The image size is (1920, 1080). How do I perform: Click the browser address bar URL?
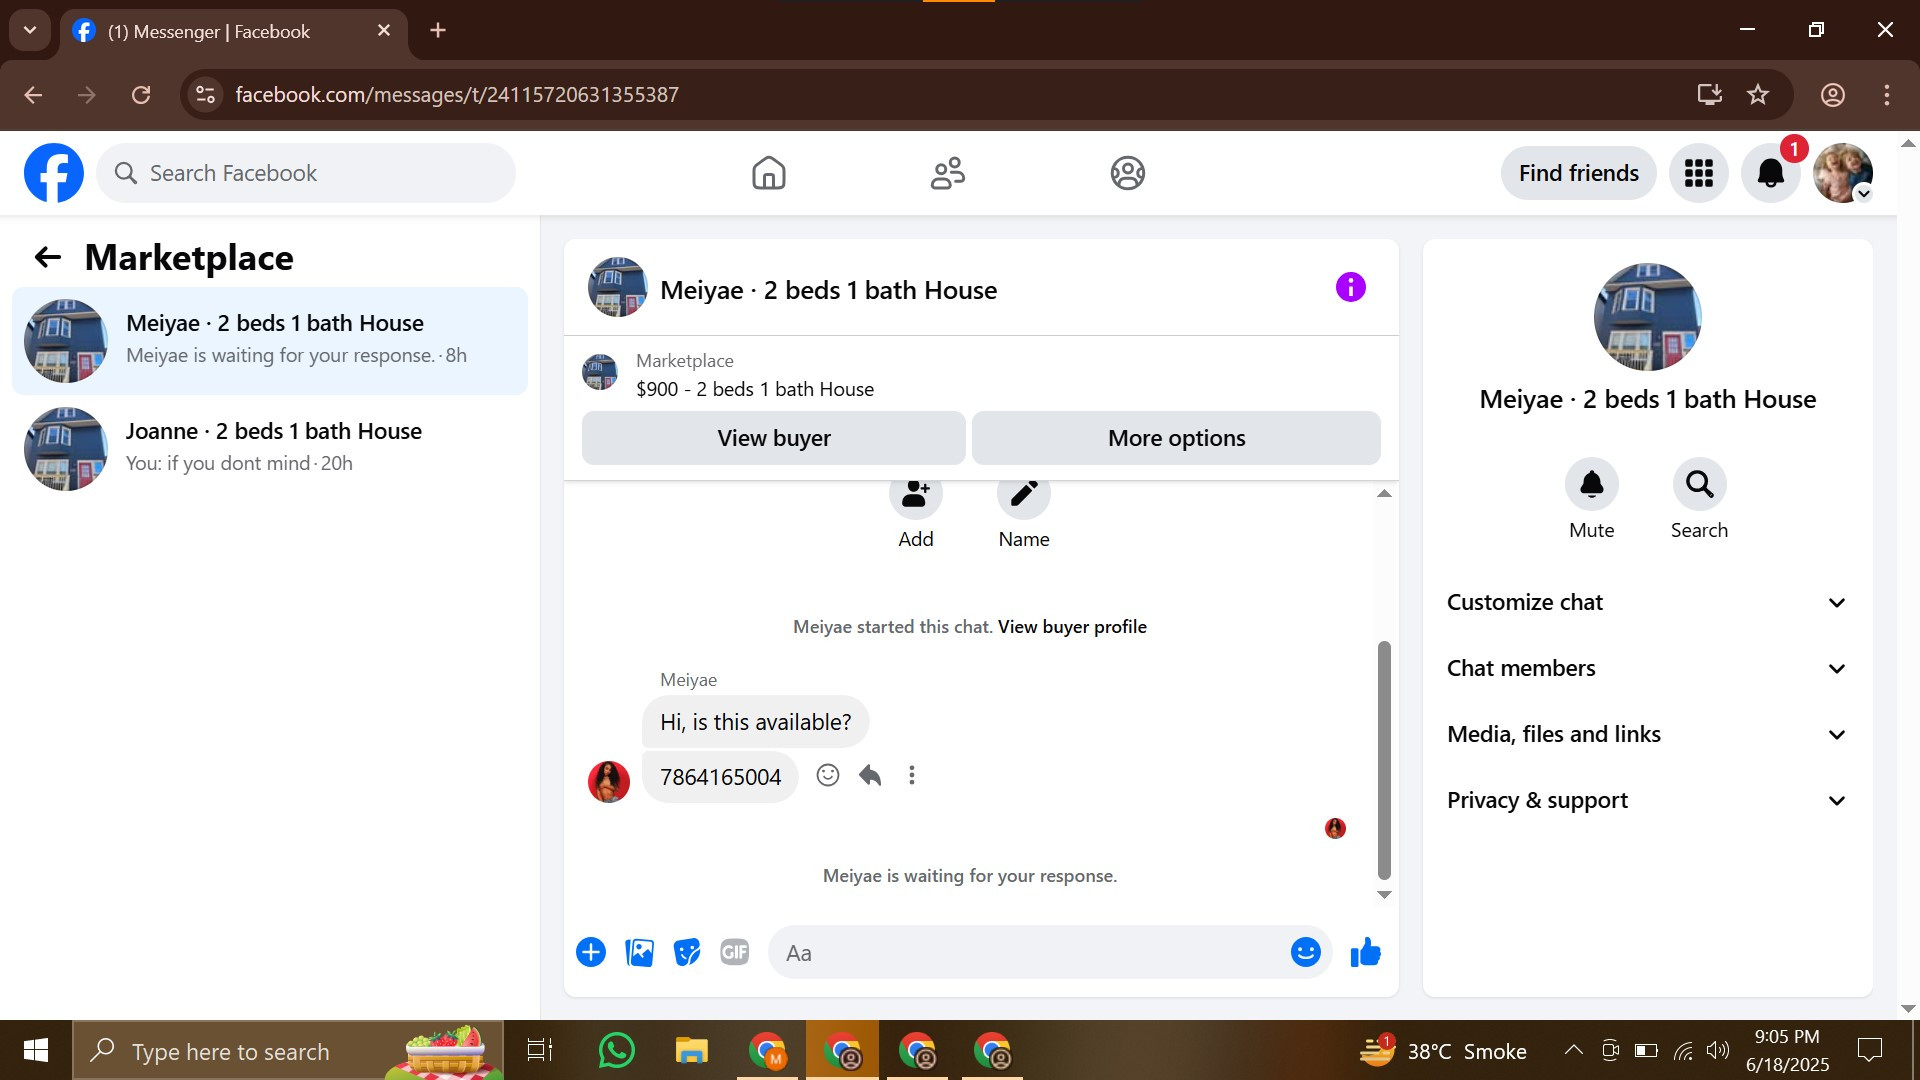[x=457, y=95]
